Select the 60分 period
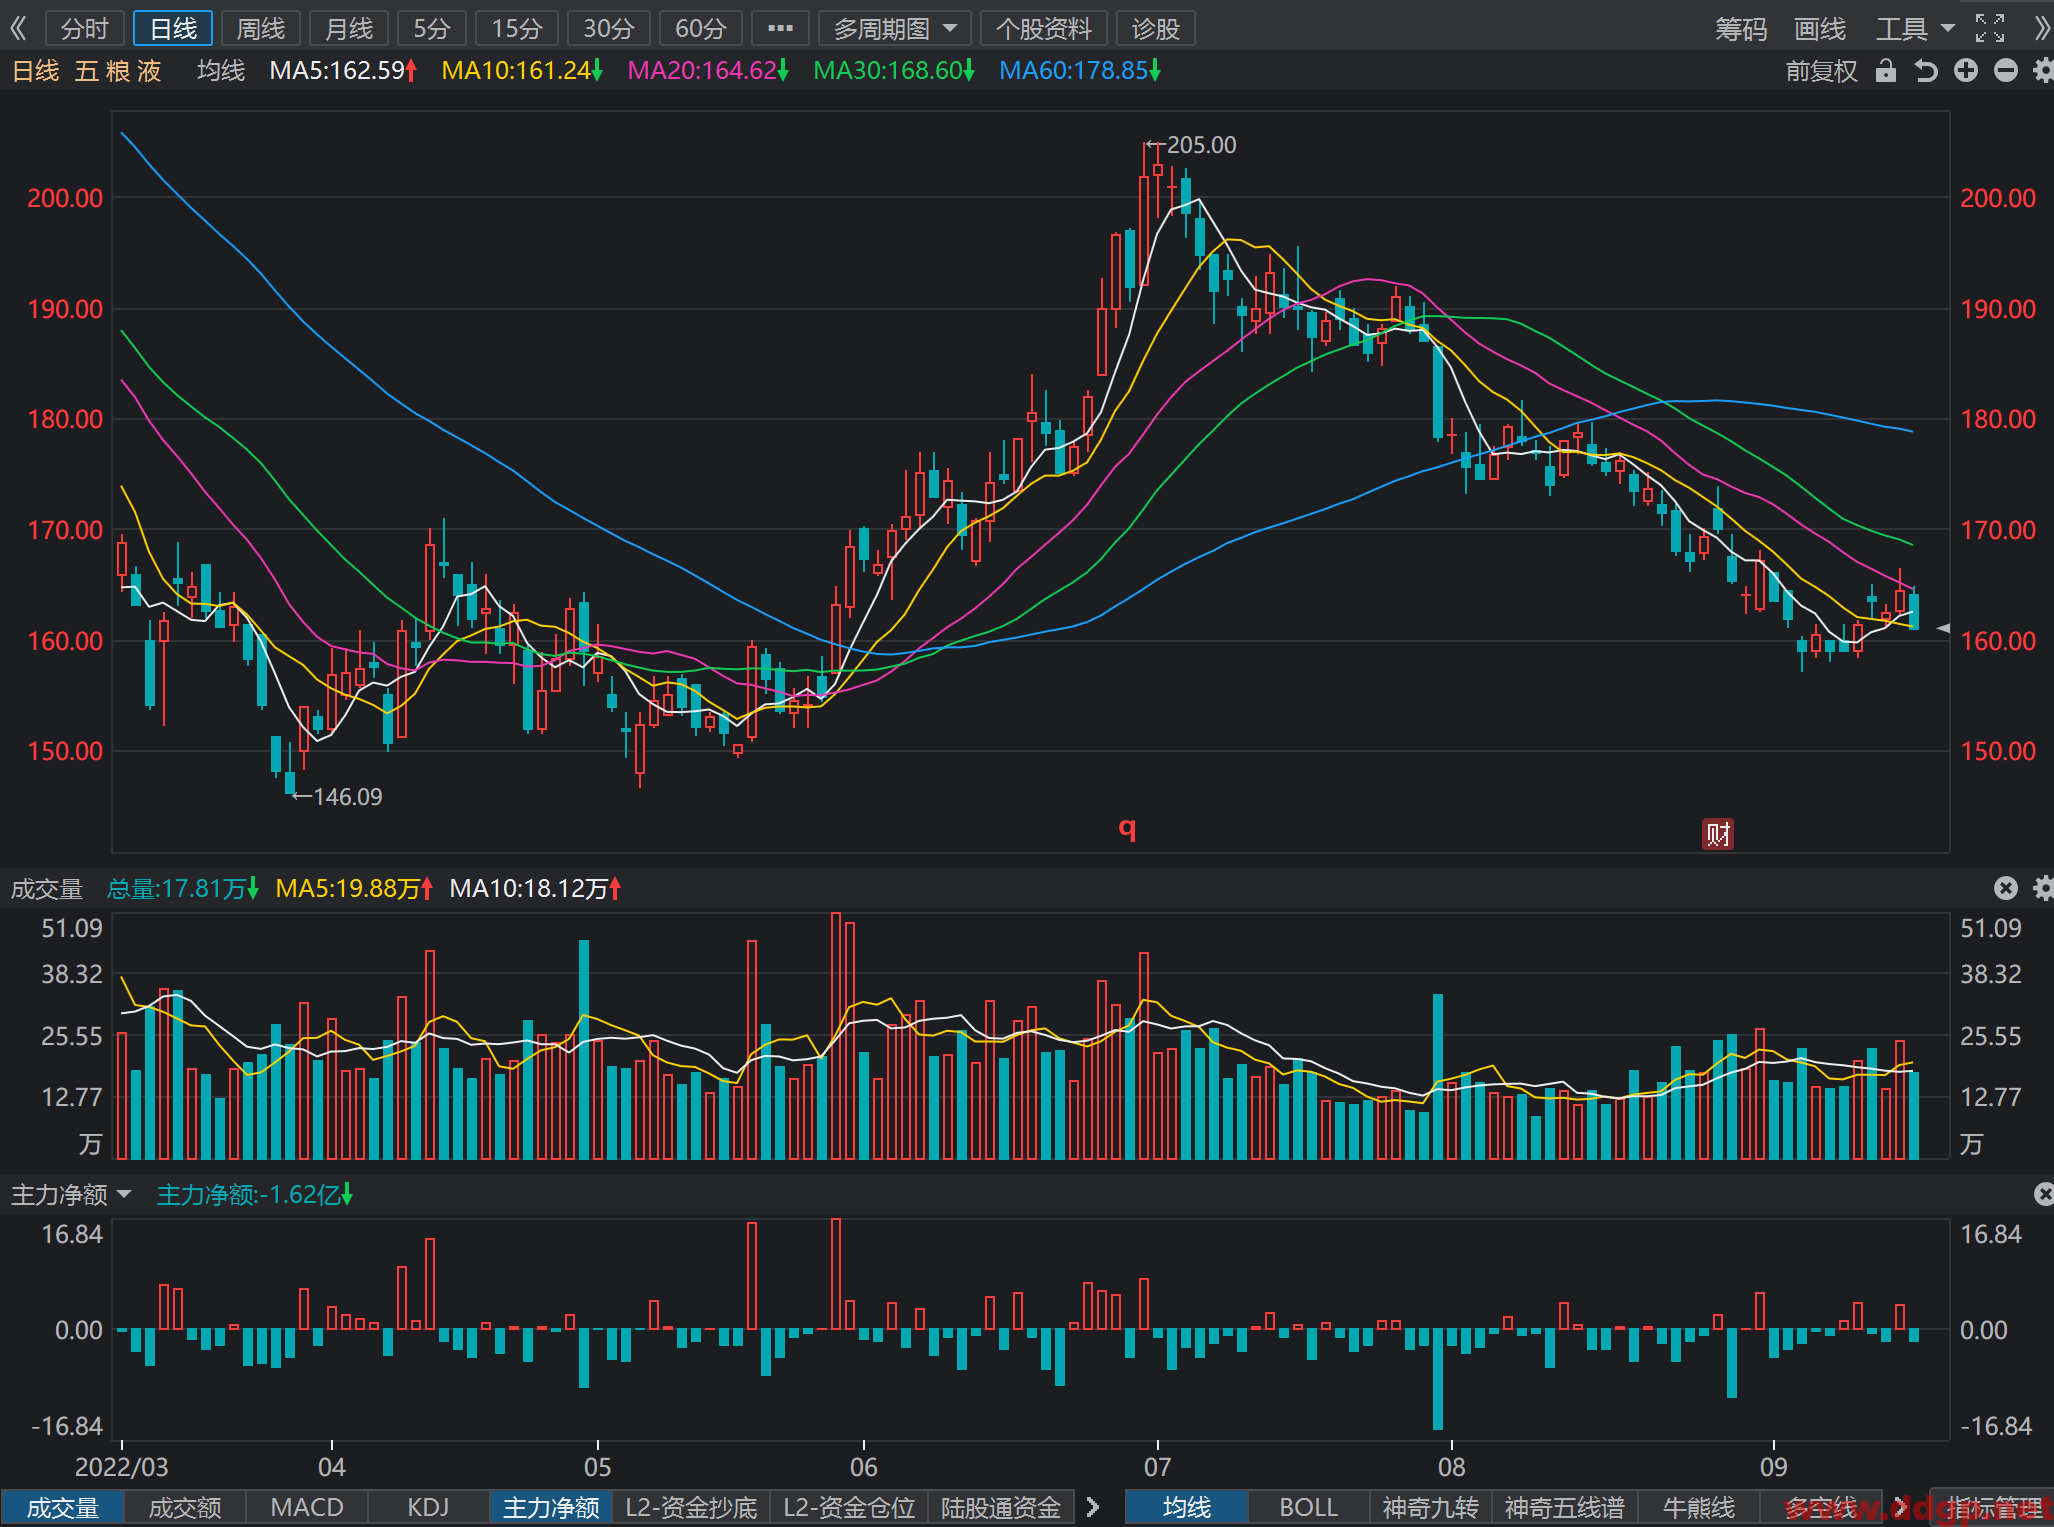The height and width of the screenshot is (1527, 2054). pyautogui.click(x=700, y=28)
